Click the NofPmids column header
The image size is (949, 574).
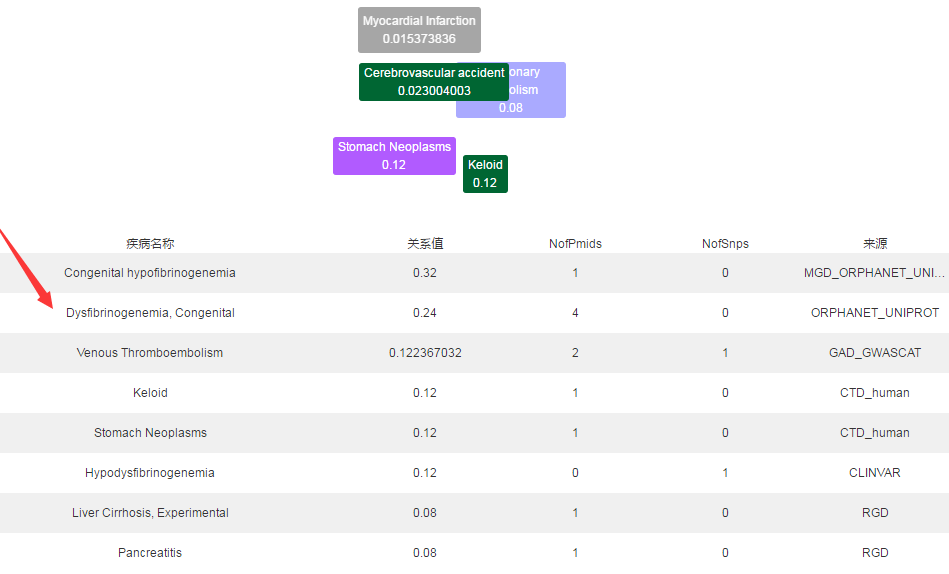[x=575, y=243]
